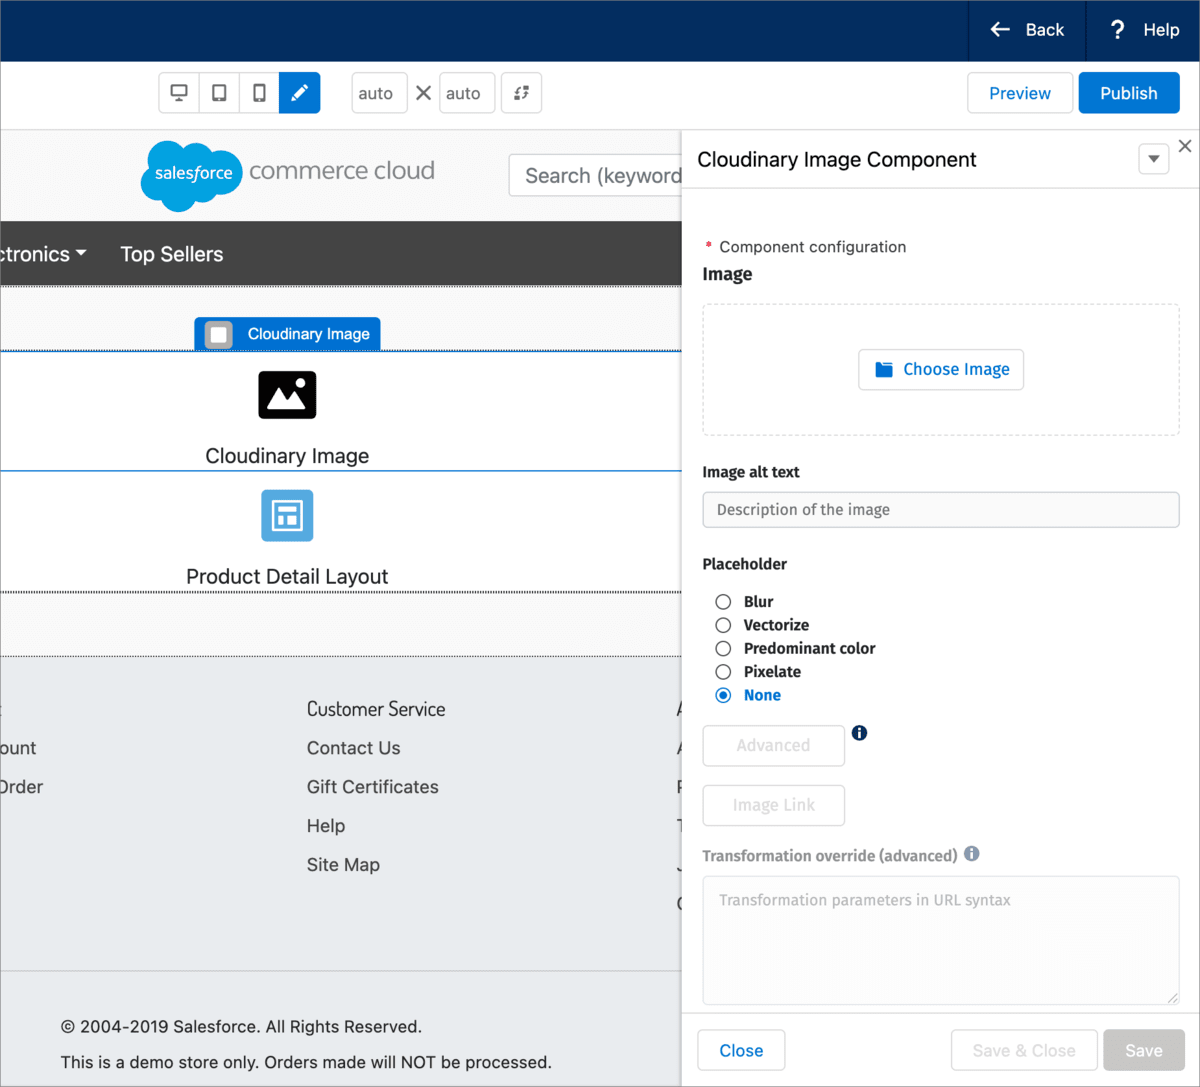Viewport: 1200px width, 1087px height.
Task: Click the Product Detail Layout label text
Action: pos(287,577)
